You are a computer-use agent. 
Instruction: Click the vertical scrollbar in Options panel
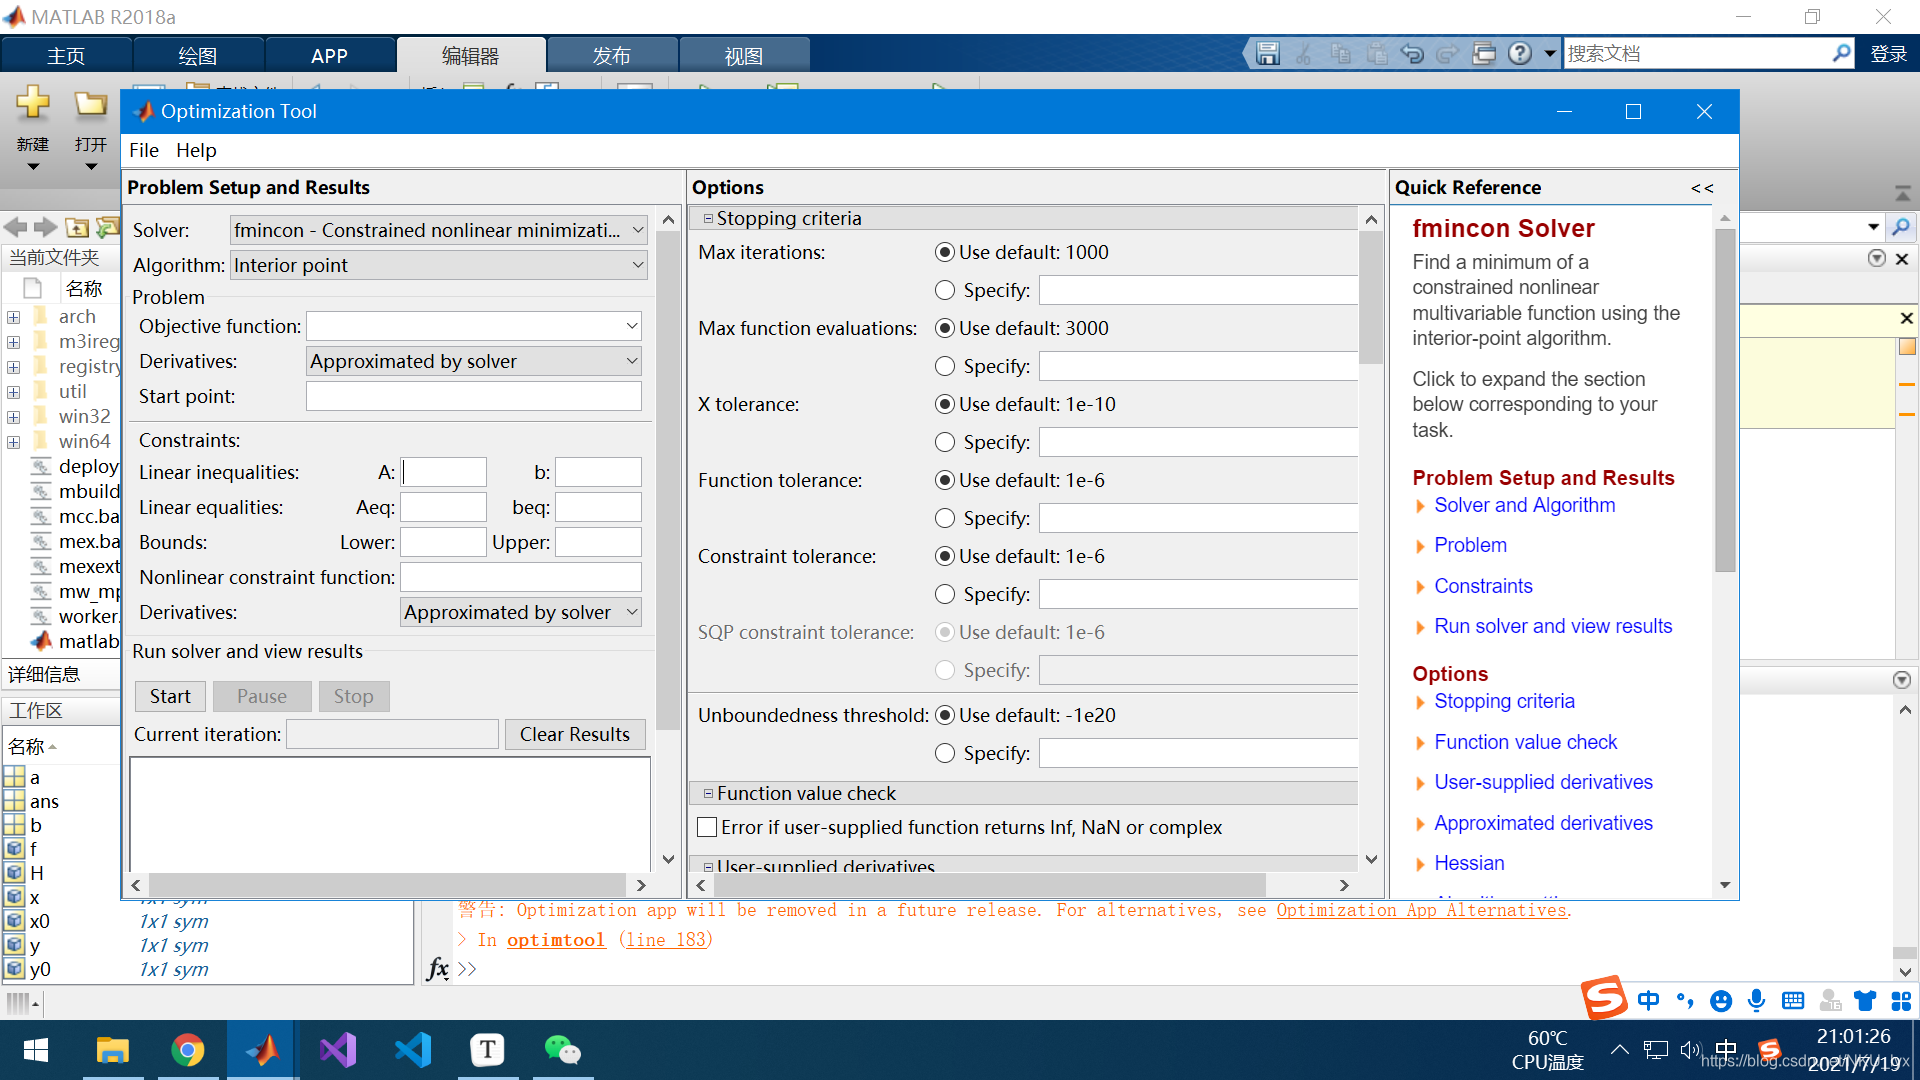click(x=1374, y=264)
